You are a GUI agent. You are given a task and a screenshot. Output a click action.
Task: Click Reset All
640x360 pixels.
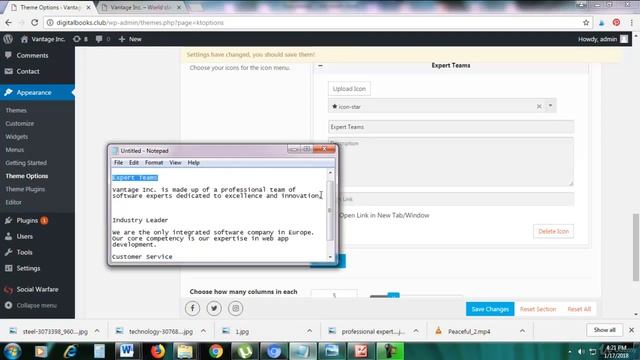coord(579,309)
